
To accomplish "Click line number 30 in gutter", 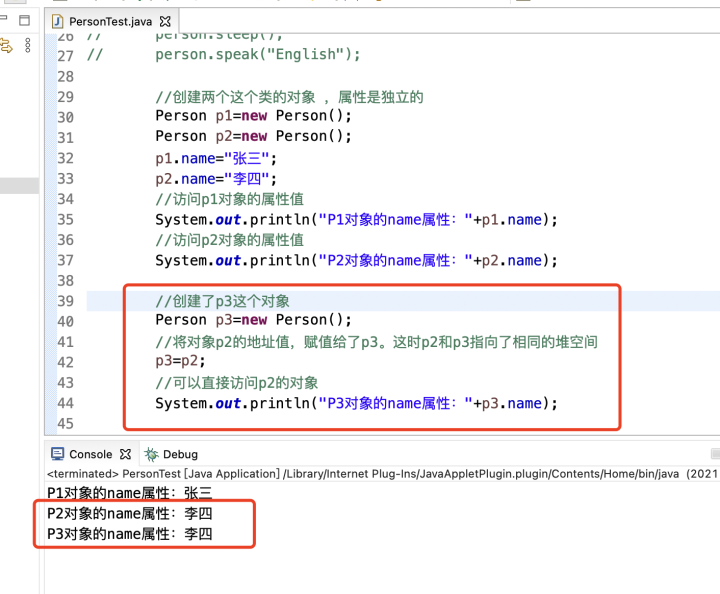I will (x=65, y=118).
